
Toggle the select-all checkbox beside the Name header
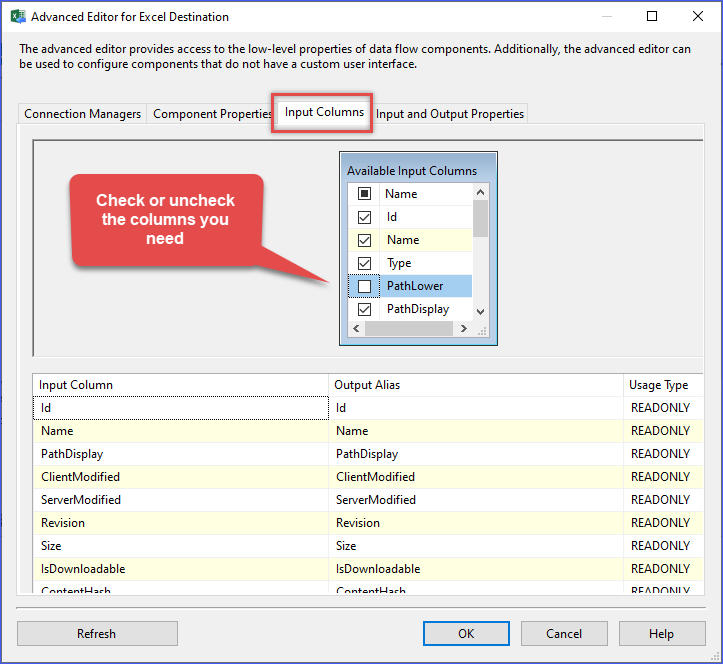coord(364,194)
